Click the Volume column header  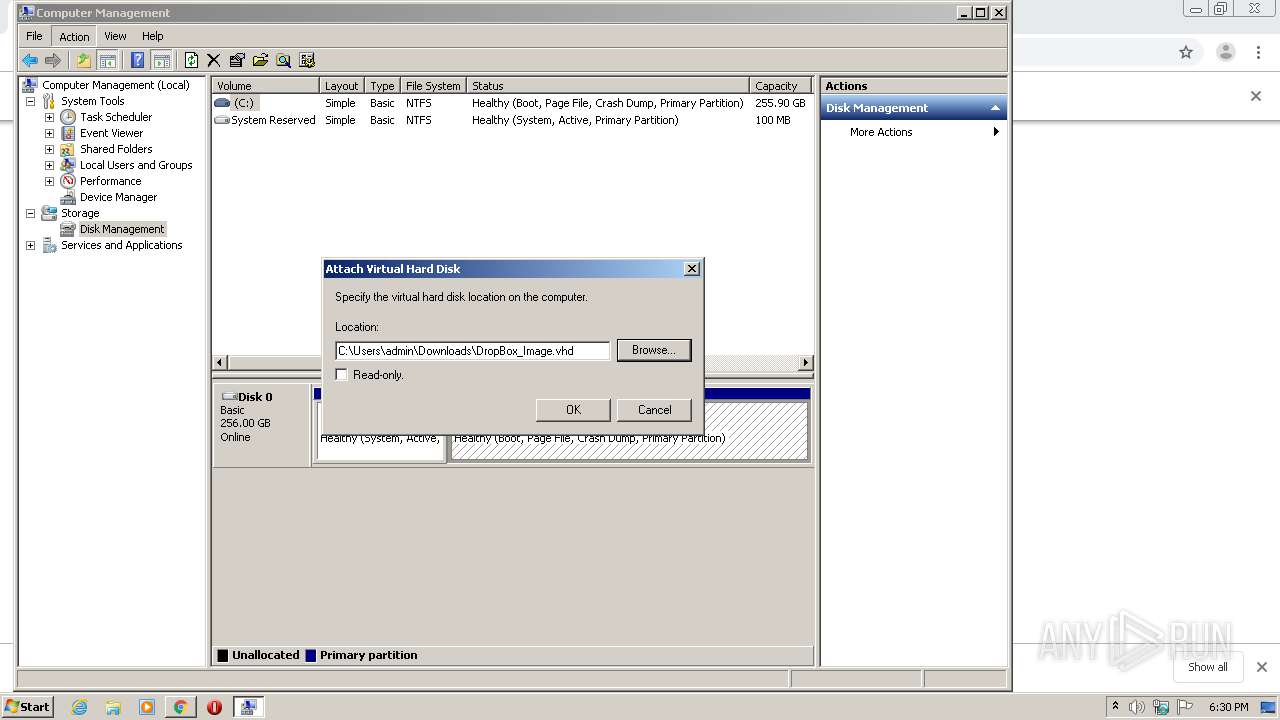(x=265, y=86)
